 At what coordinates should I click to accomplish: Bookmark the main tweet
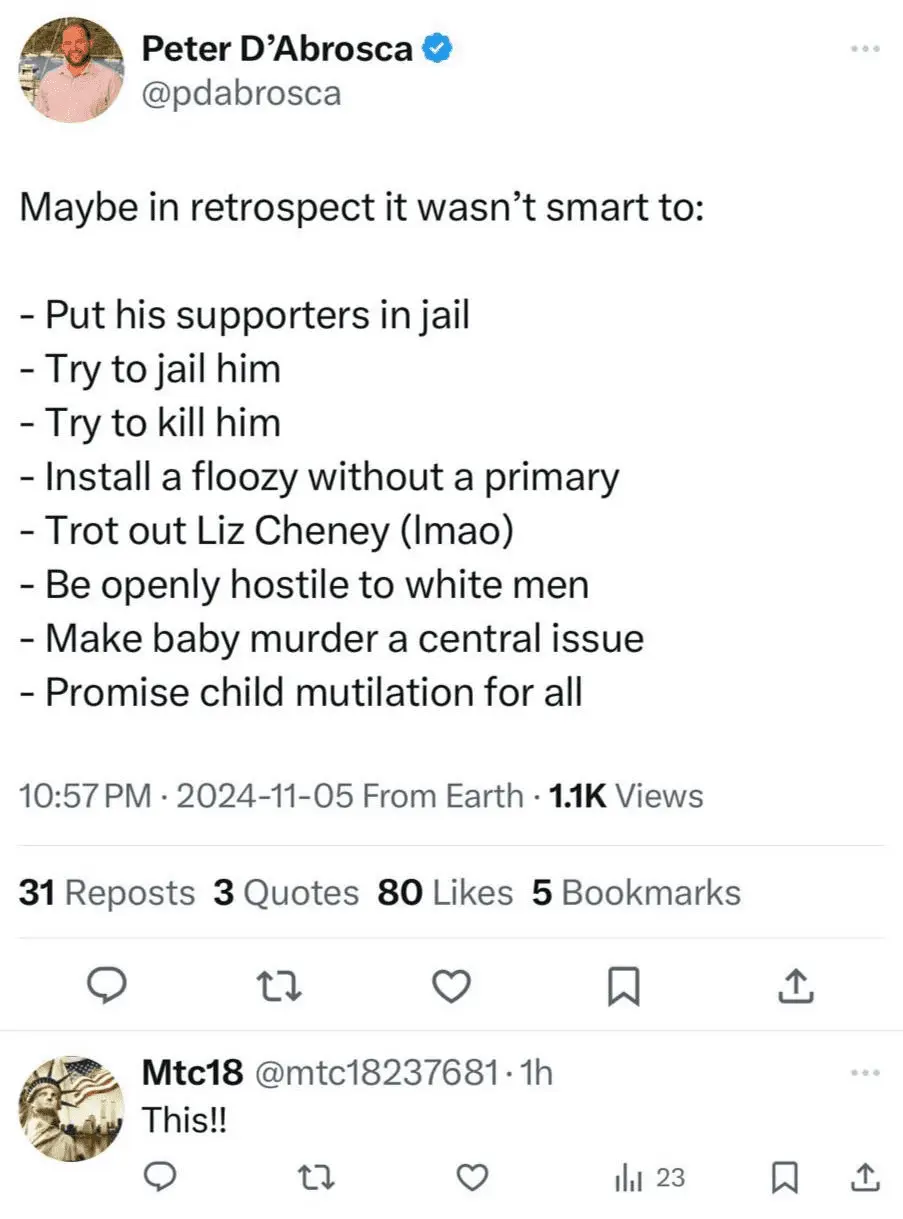tap(623, 988)
